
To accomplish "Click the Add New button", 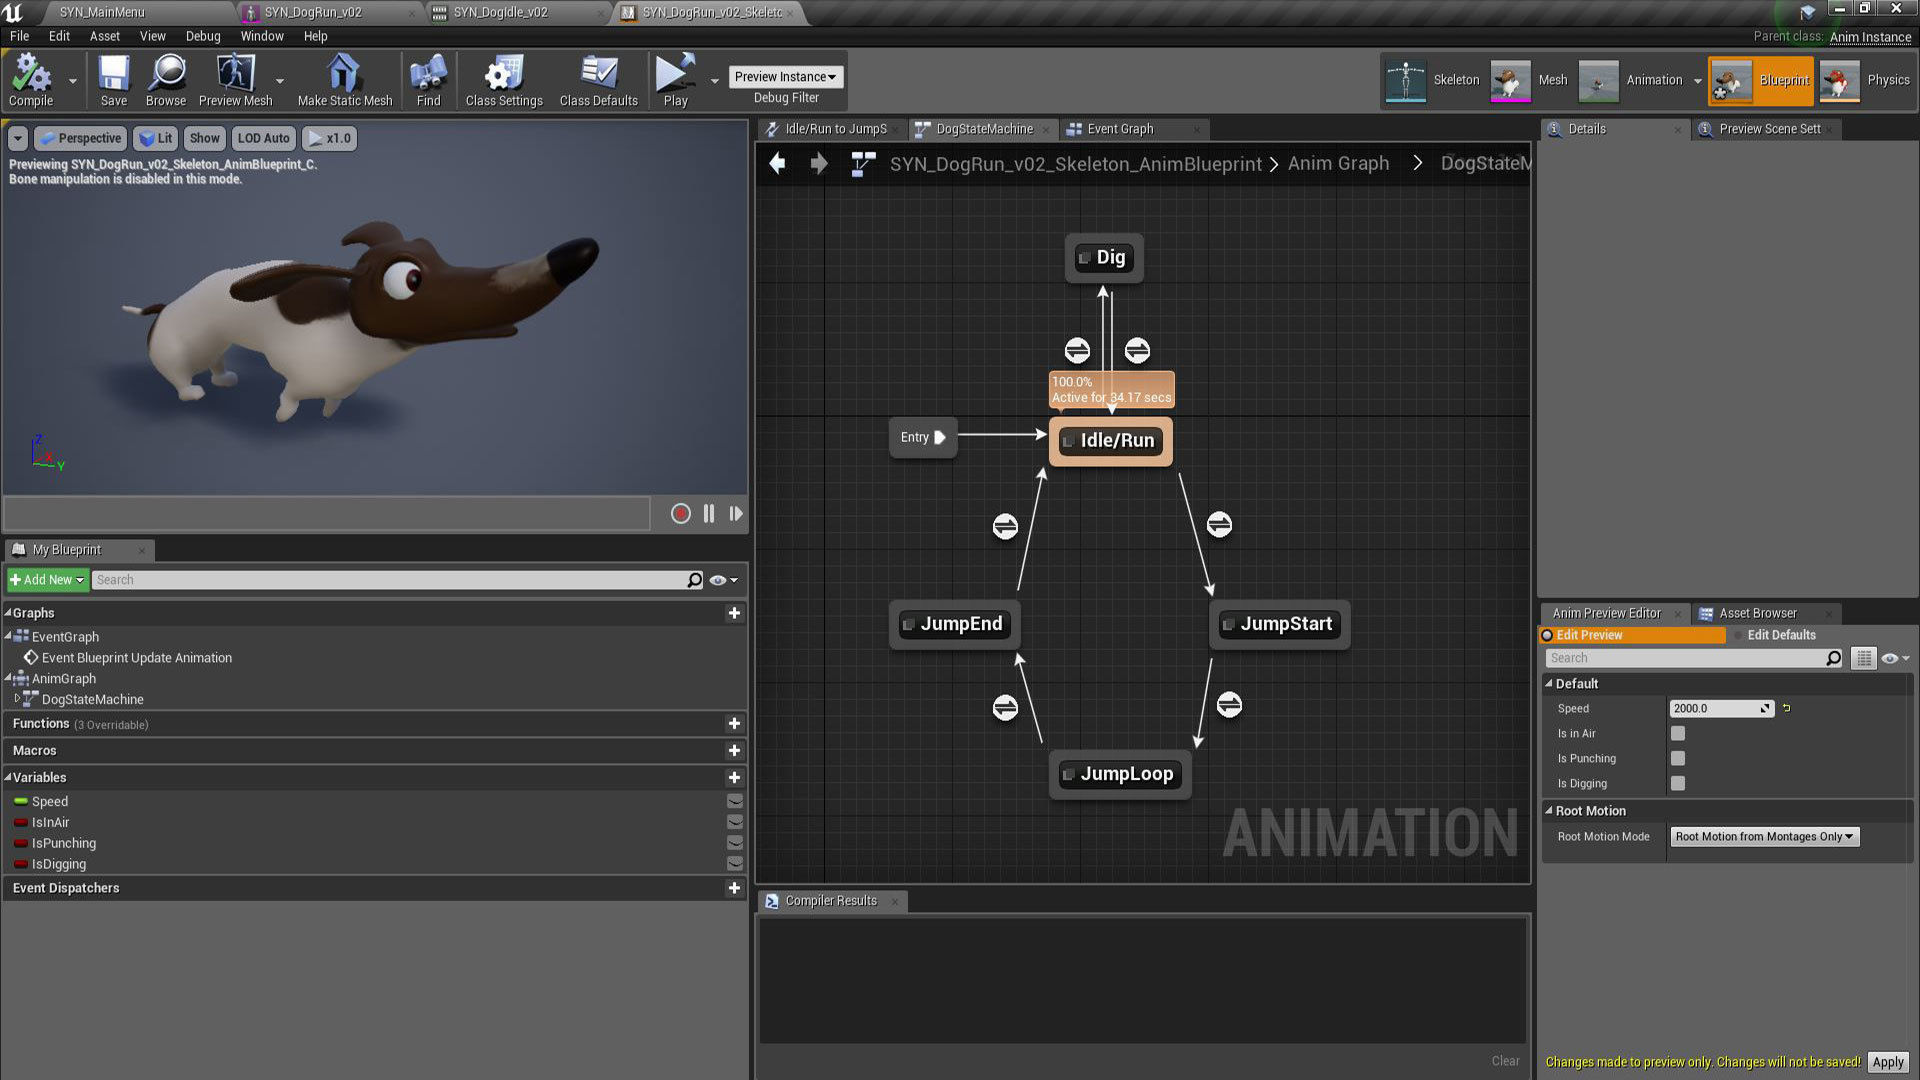I will pyautogui.click(x=47, y=580).
